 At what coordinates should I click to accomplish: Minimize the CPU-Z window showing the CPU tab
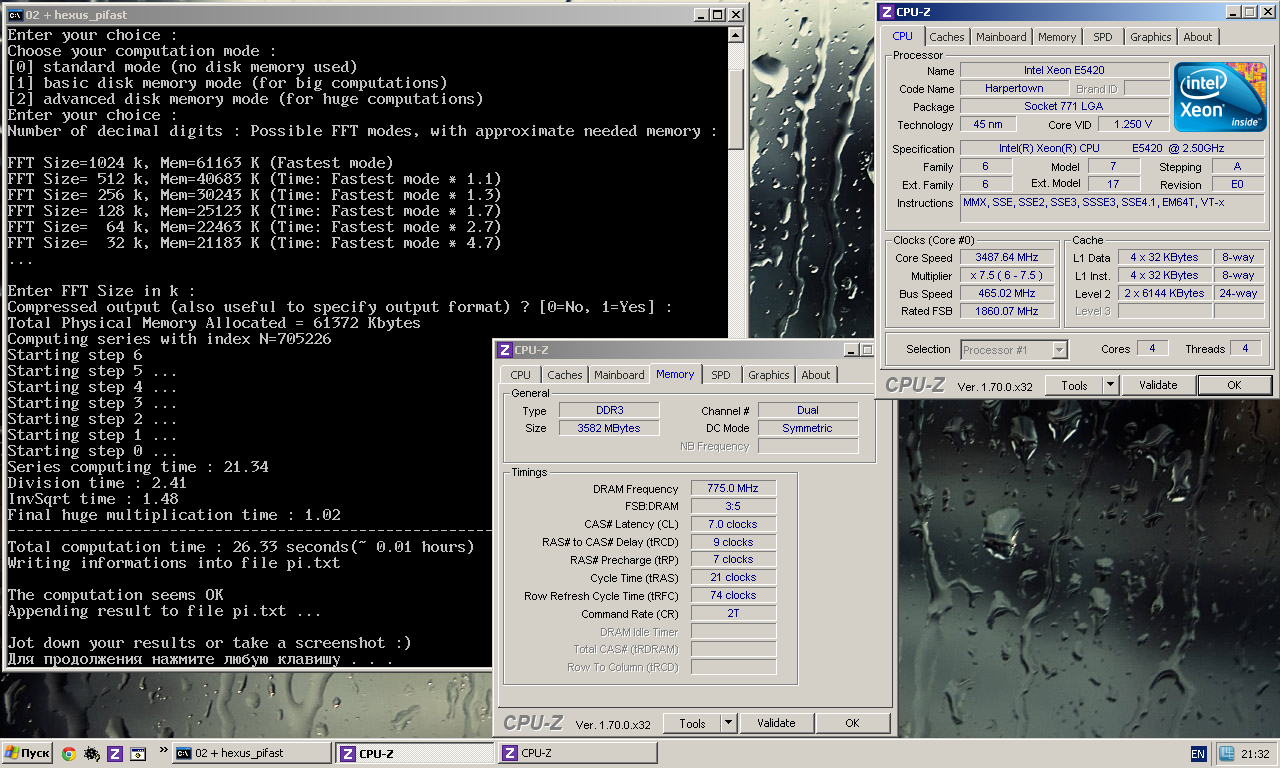[x=1232, y=12]
